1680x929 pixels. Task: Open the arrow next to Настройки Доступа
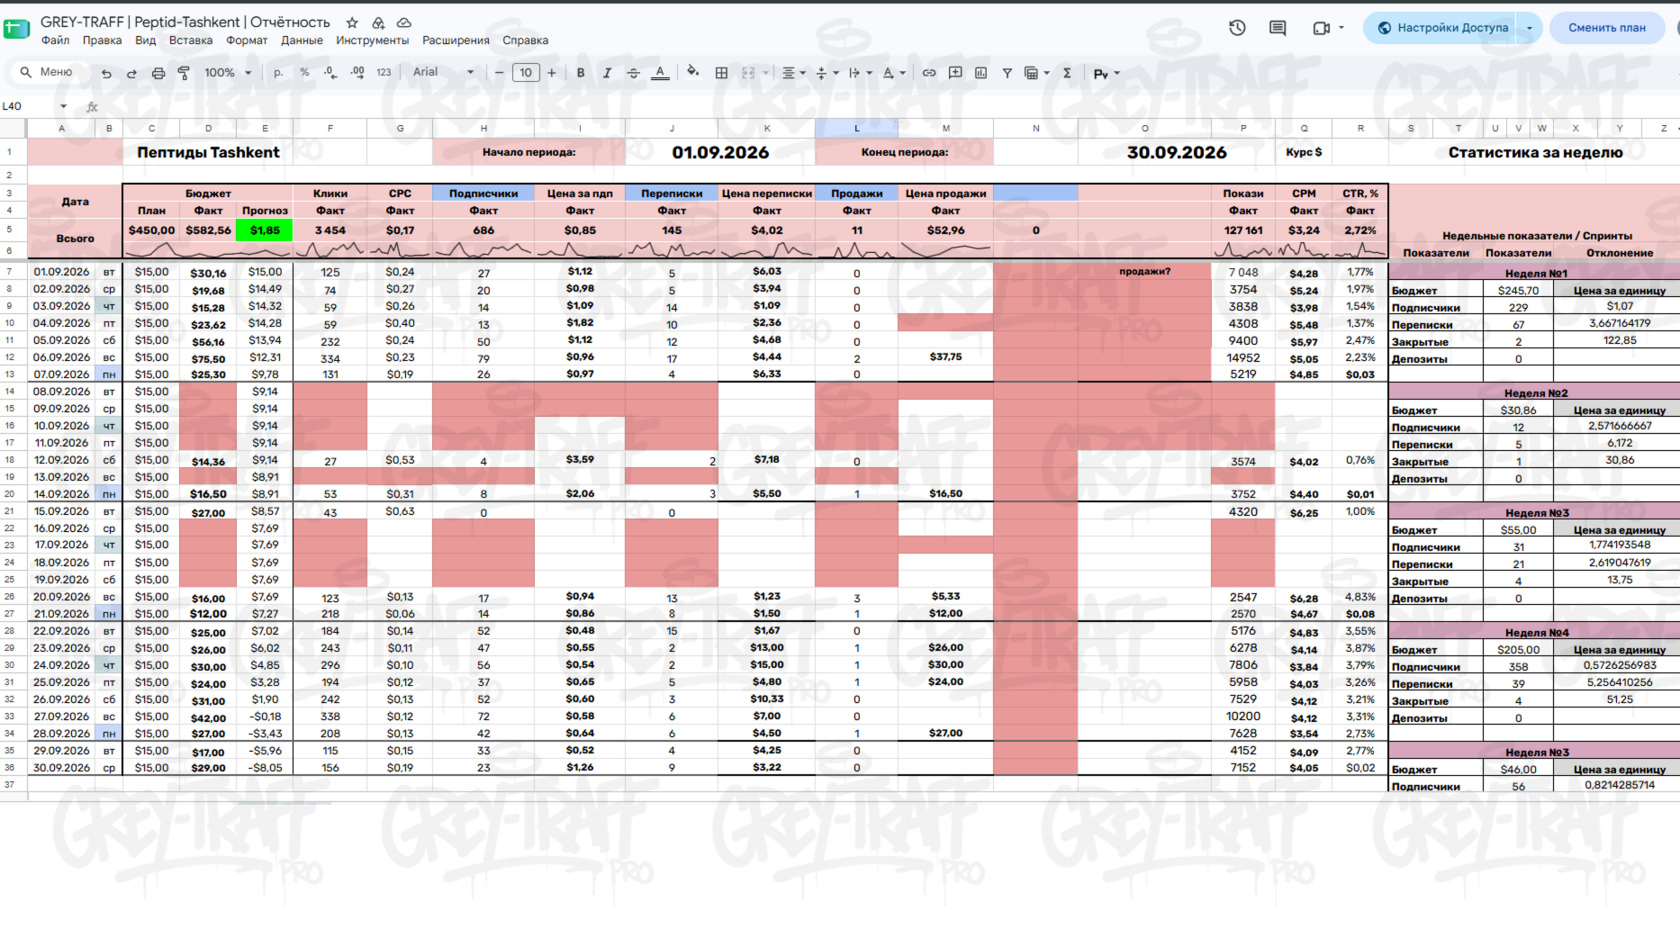point(1529,28)
